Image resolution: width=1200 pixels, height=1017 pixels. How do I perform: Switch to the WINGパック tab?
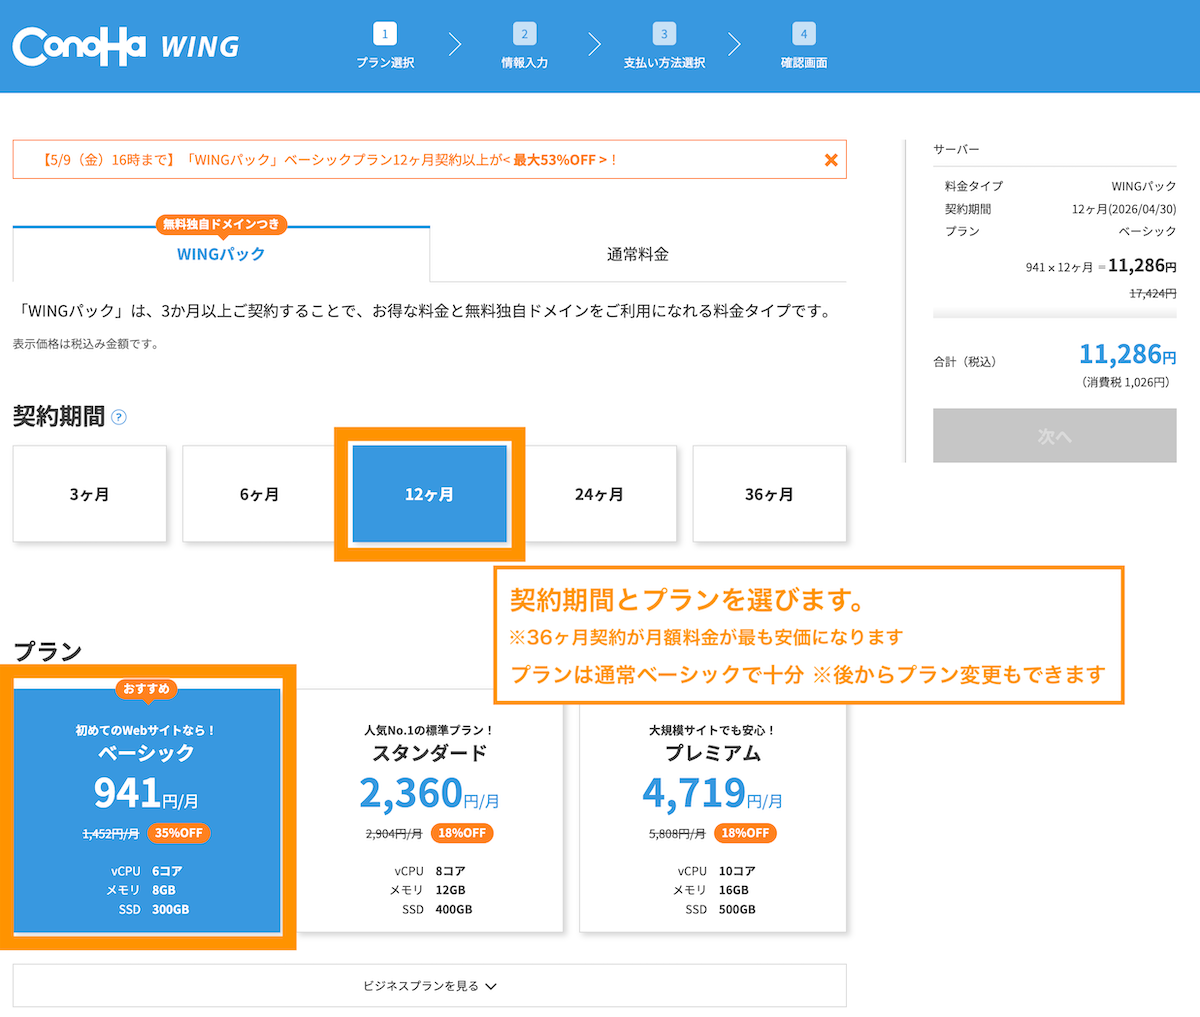pos(221,254)
